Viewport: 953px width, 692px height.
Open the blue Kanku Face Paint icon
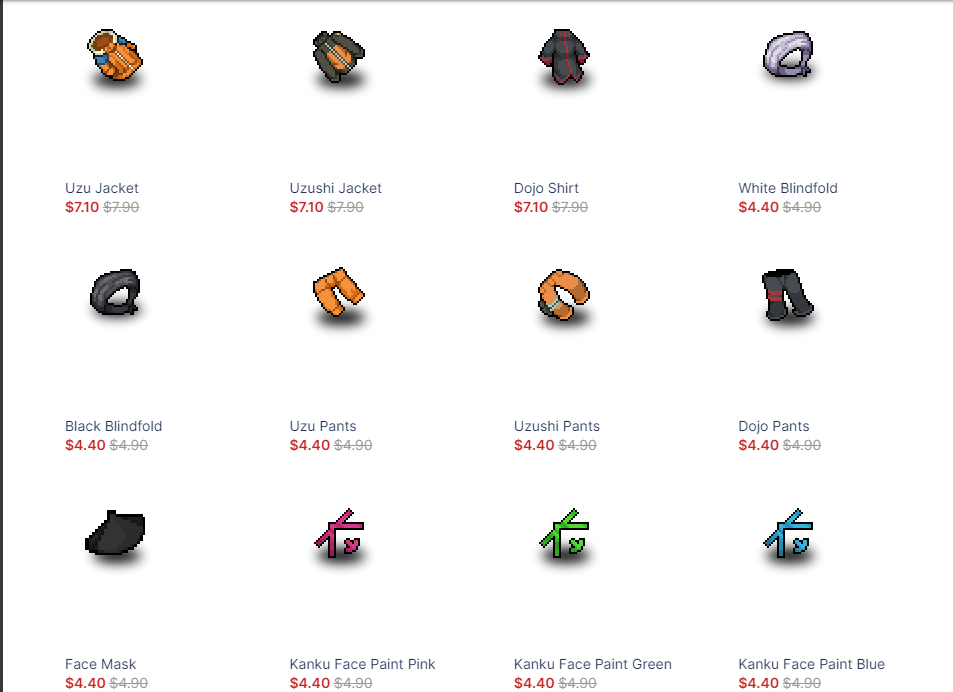click(788, 533)
